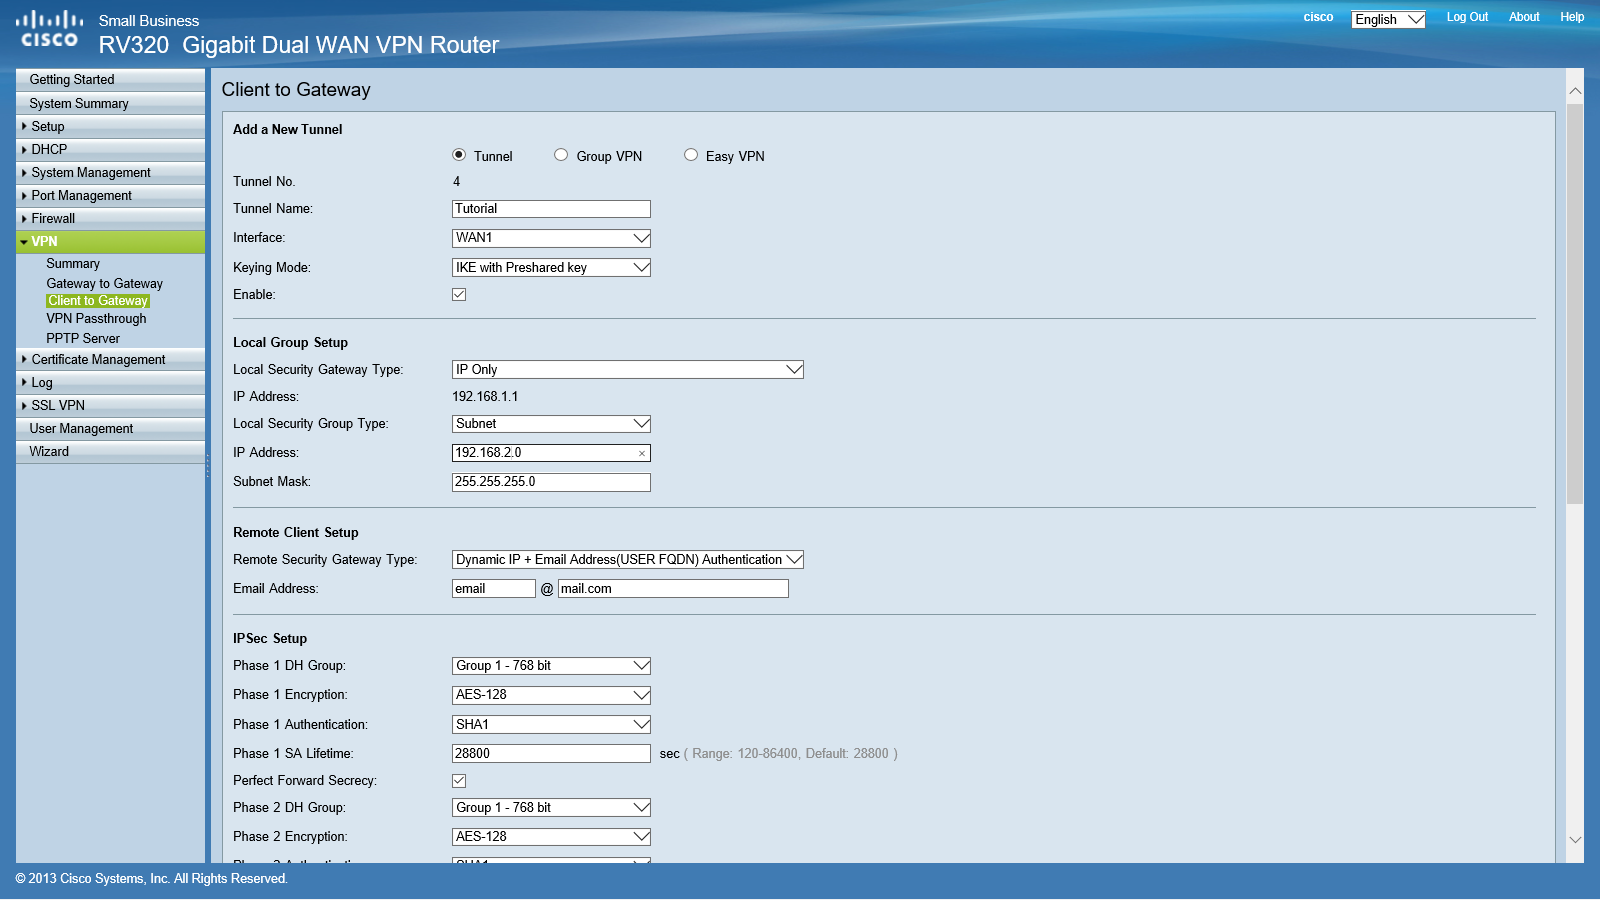Click the cisco username link
1600x900 pixels.
coord(1318,17)
